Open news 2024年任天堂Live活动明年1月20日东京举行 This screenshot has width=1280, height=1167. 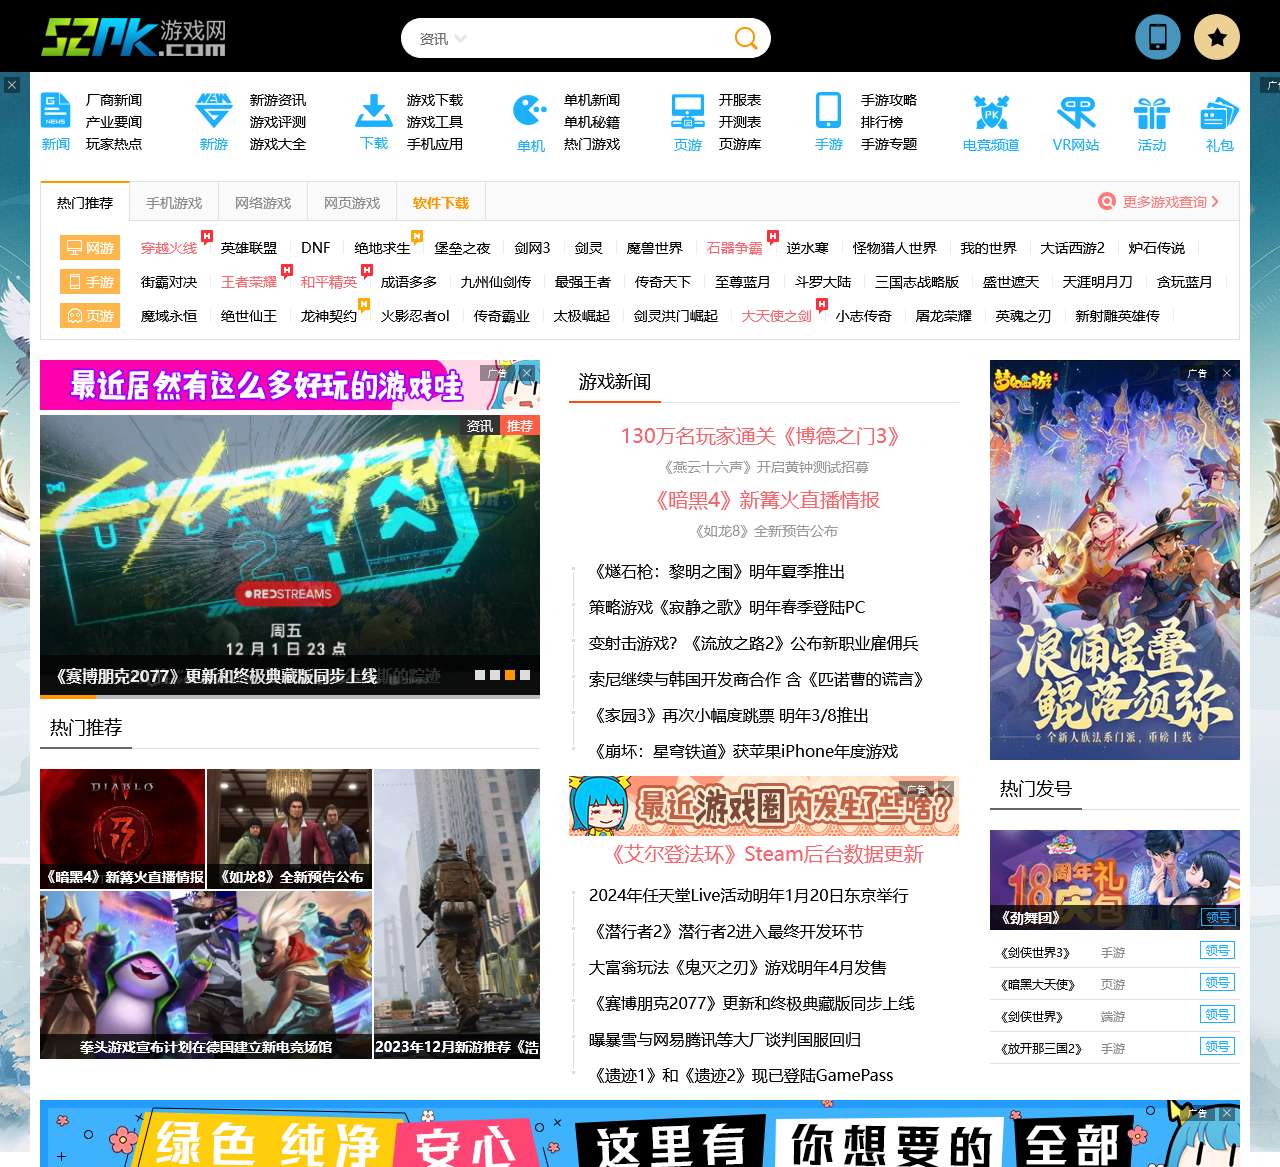tap(749, 896)
